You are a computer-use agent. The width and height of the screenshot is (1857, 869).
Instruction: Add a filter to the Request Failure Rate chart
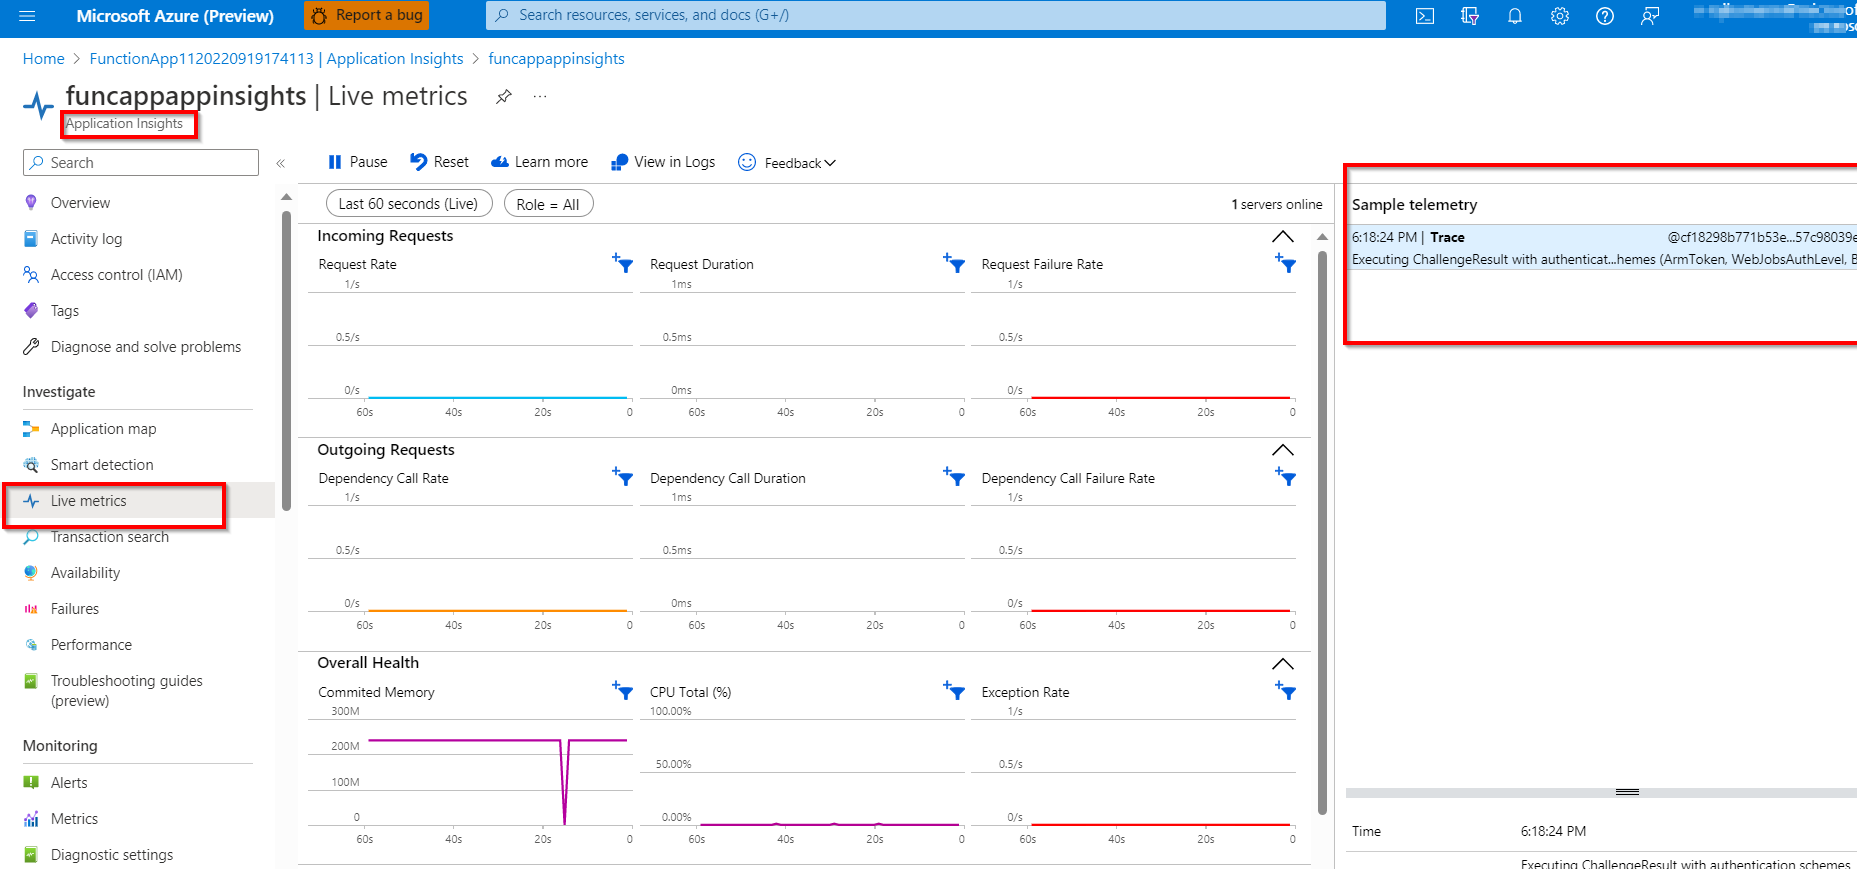point(1286,264)
